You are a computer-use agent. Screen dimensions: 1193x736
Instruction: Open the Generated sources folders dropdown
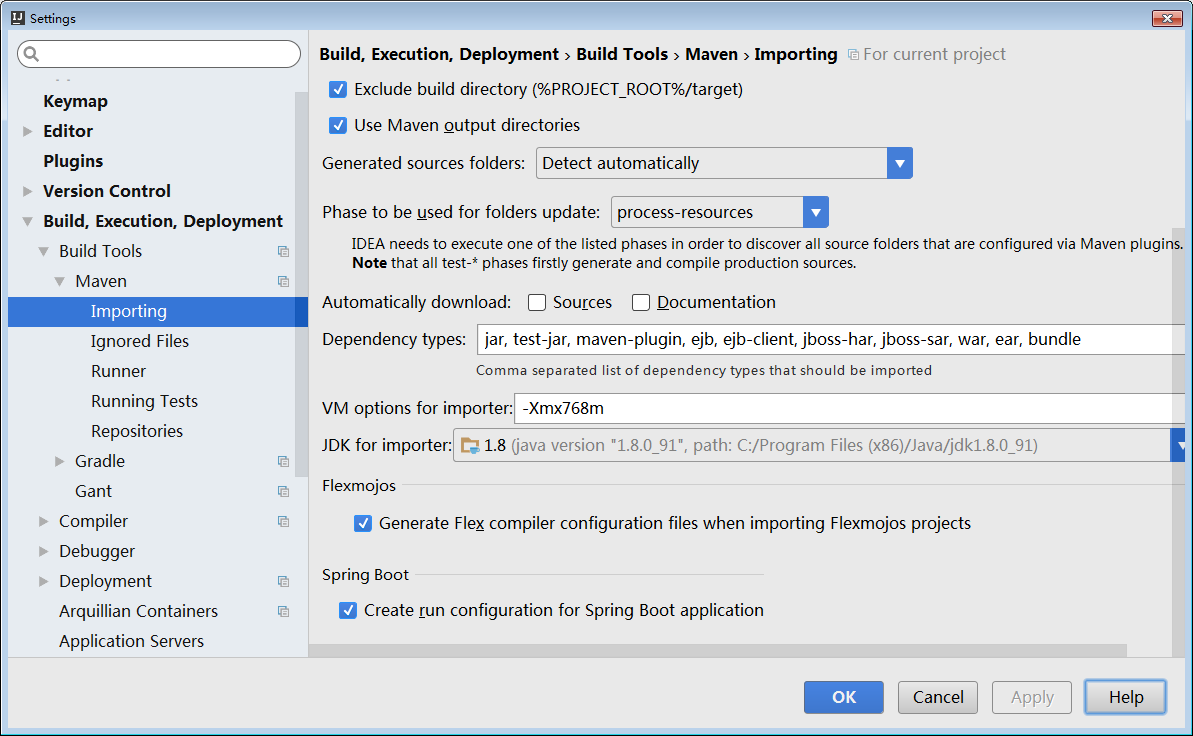[899, 163]
